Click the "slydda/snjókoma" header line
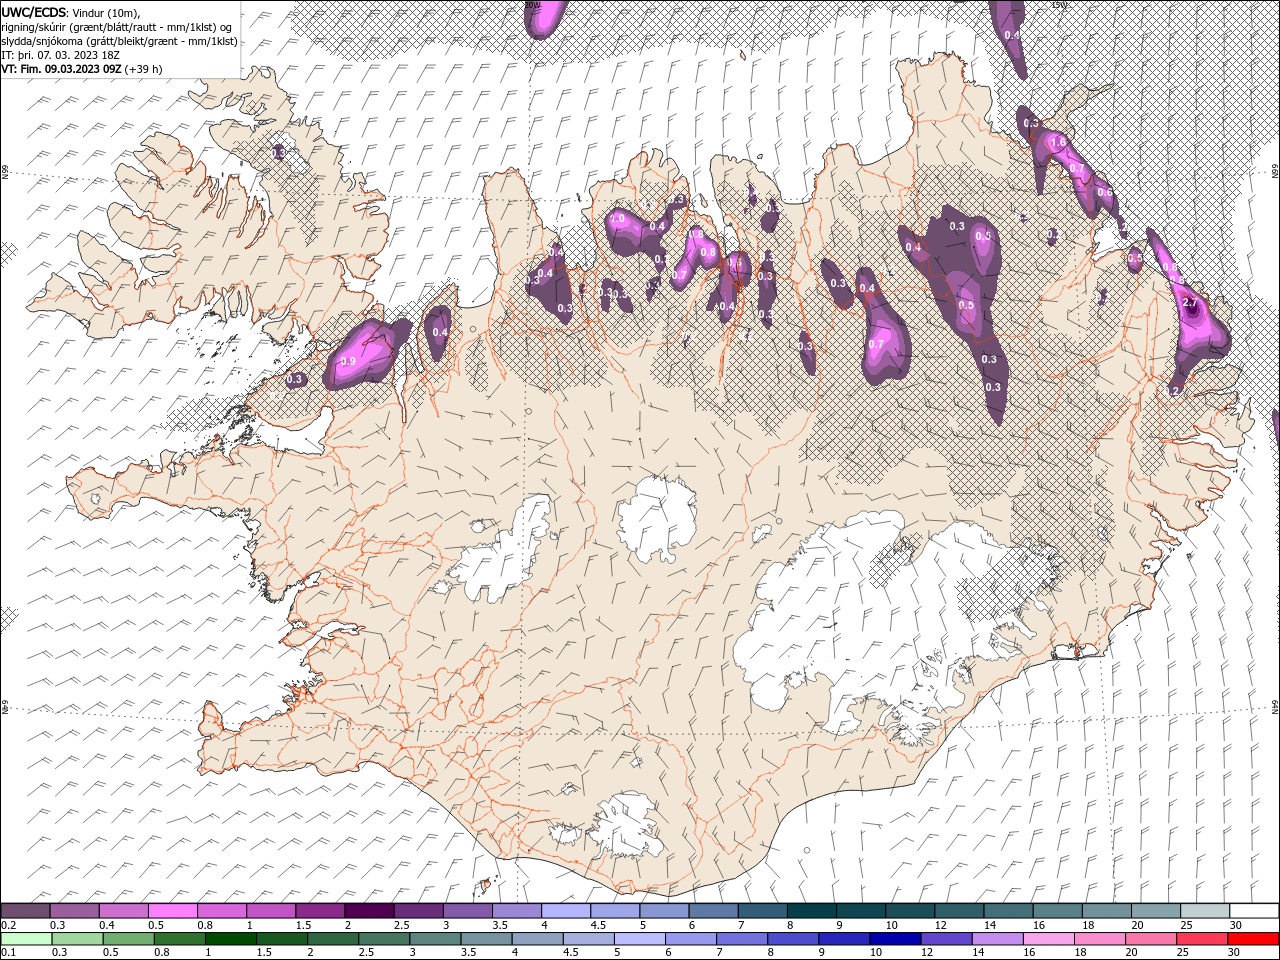 [120, 41]
